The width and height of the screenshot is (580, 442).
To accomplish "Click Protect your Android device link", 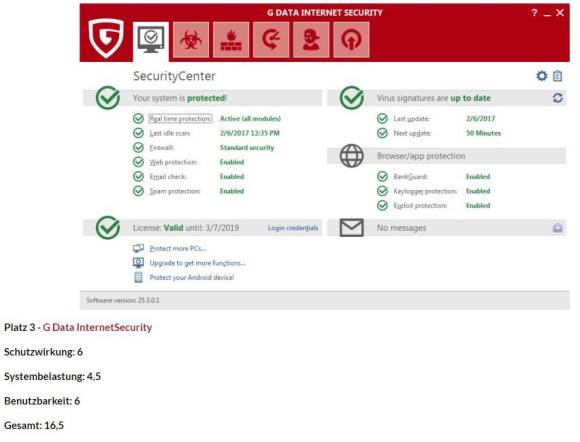I will [192, 277].
